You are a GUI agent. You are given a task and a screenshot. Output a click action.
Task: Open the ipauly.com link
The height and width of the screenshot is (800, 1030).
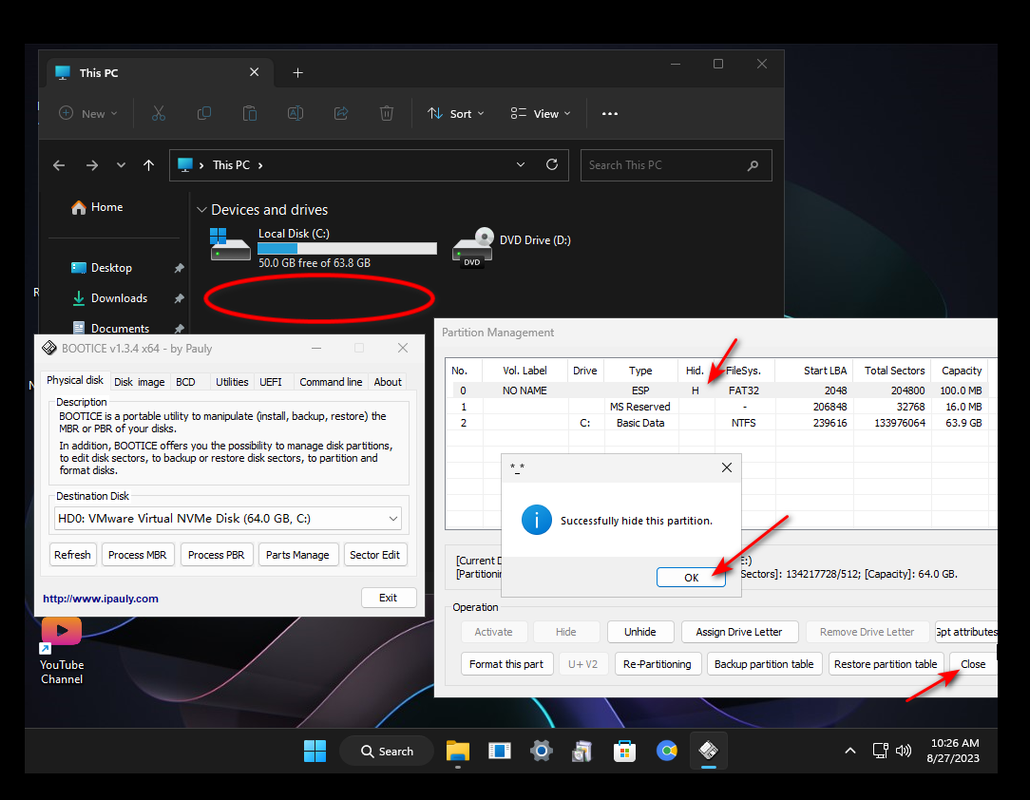coord(101,598)
